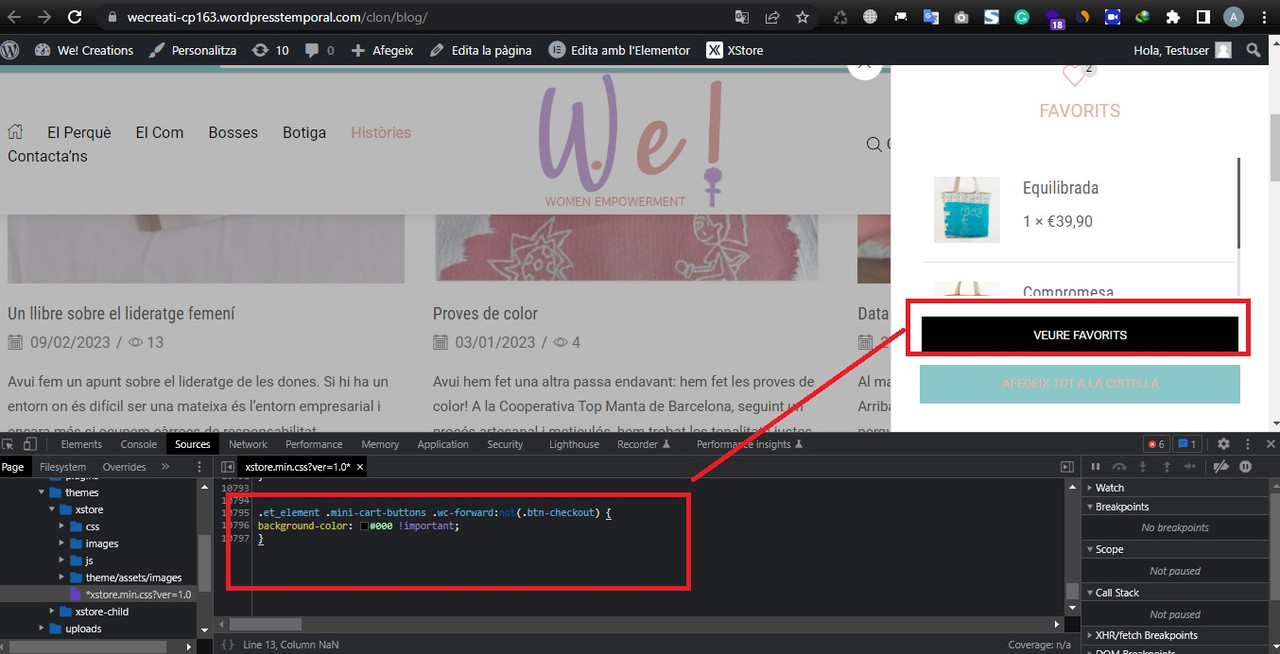Open DevTools customize three-dot menu
This screenshot has height=654, width=1280.
point(1247,444)
